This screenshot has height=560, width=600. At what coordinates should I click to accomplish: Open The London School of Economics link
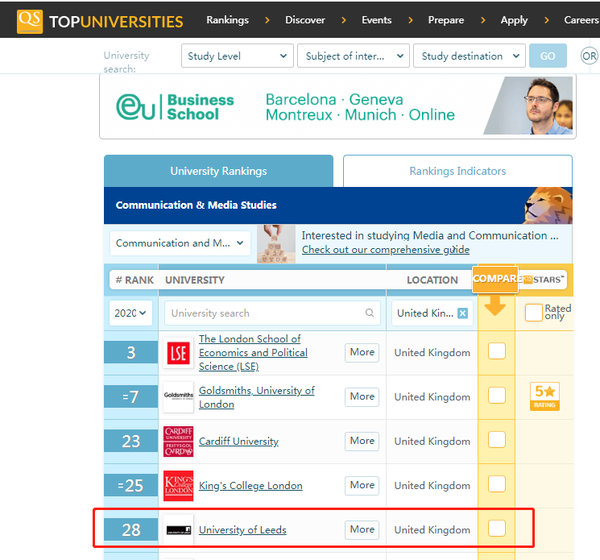coord(253,353)
